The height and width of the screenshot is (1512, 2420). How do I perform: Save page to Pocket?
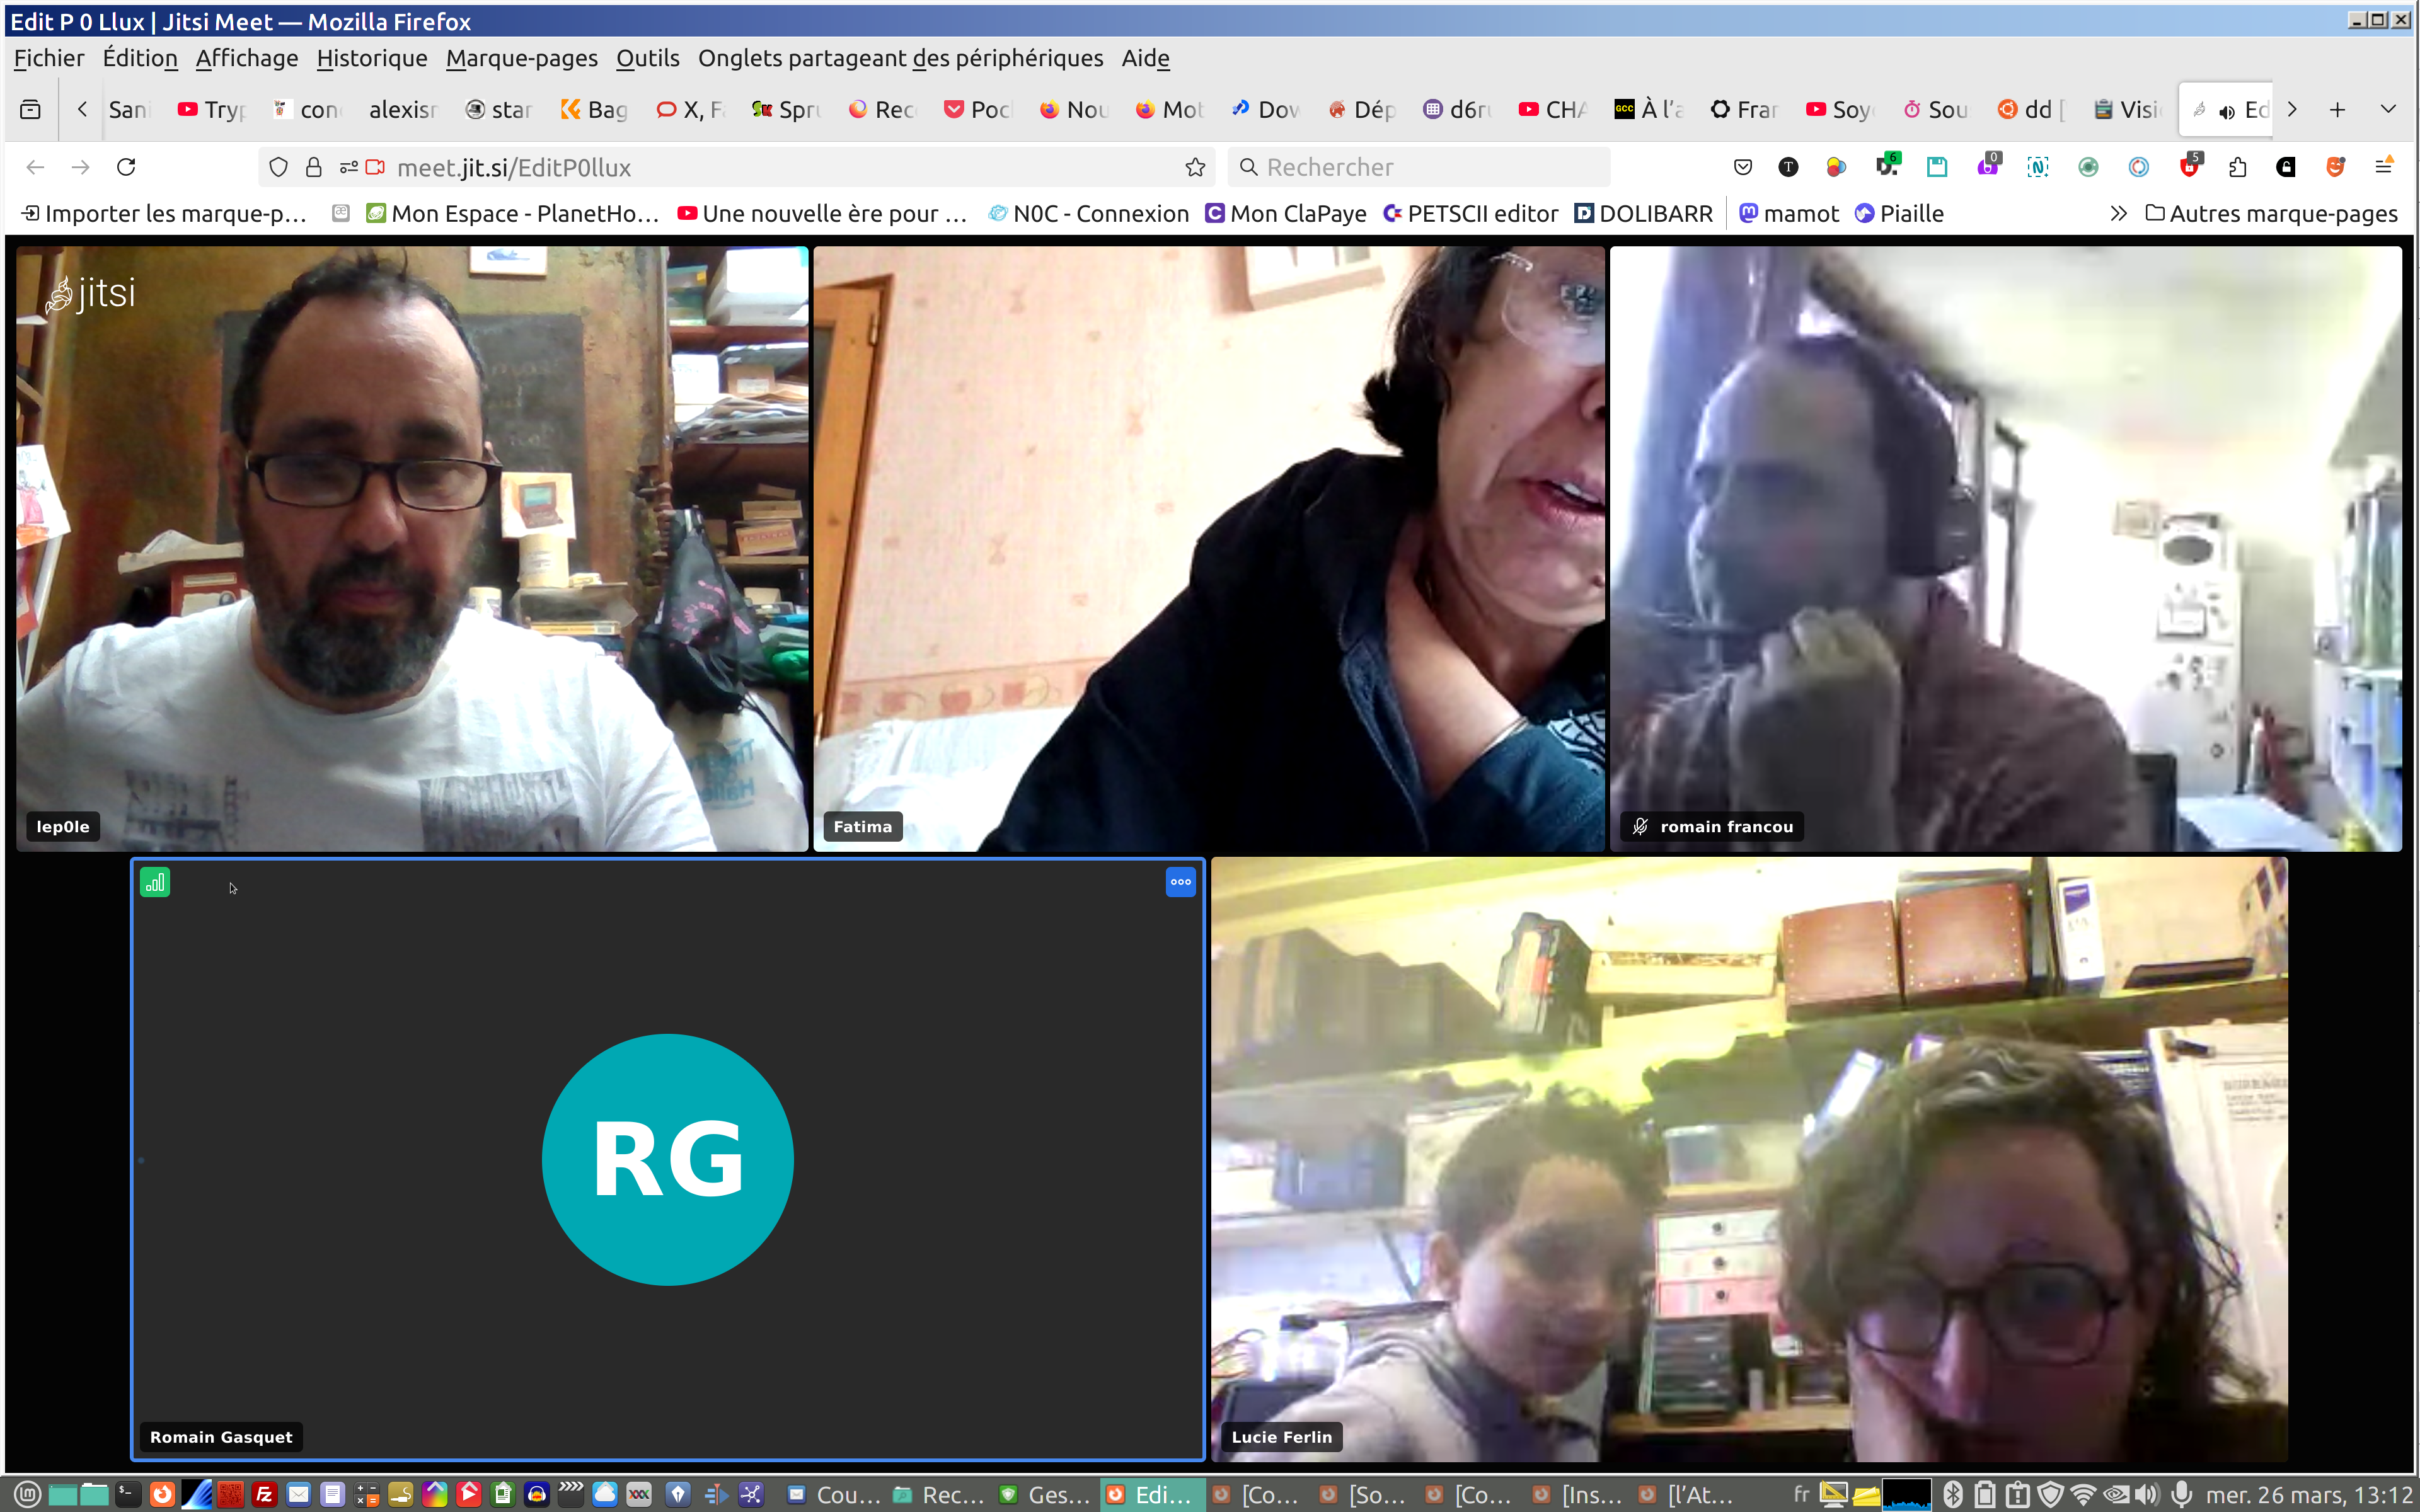pyautogui.click(x=1742, y=167)
